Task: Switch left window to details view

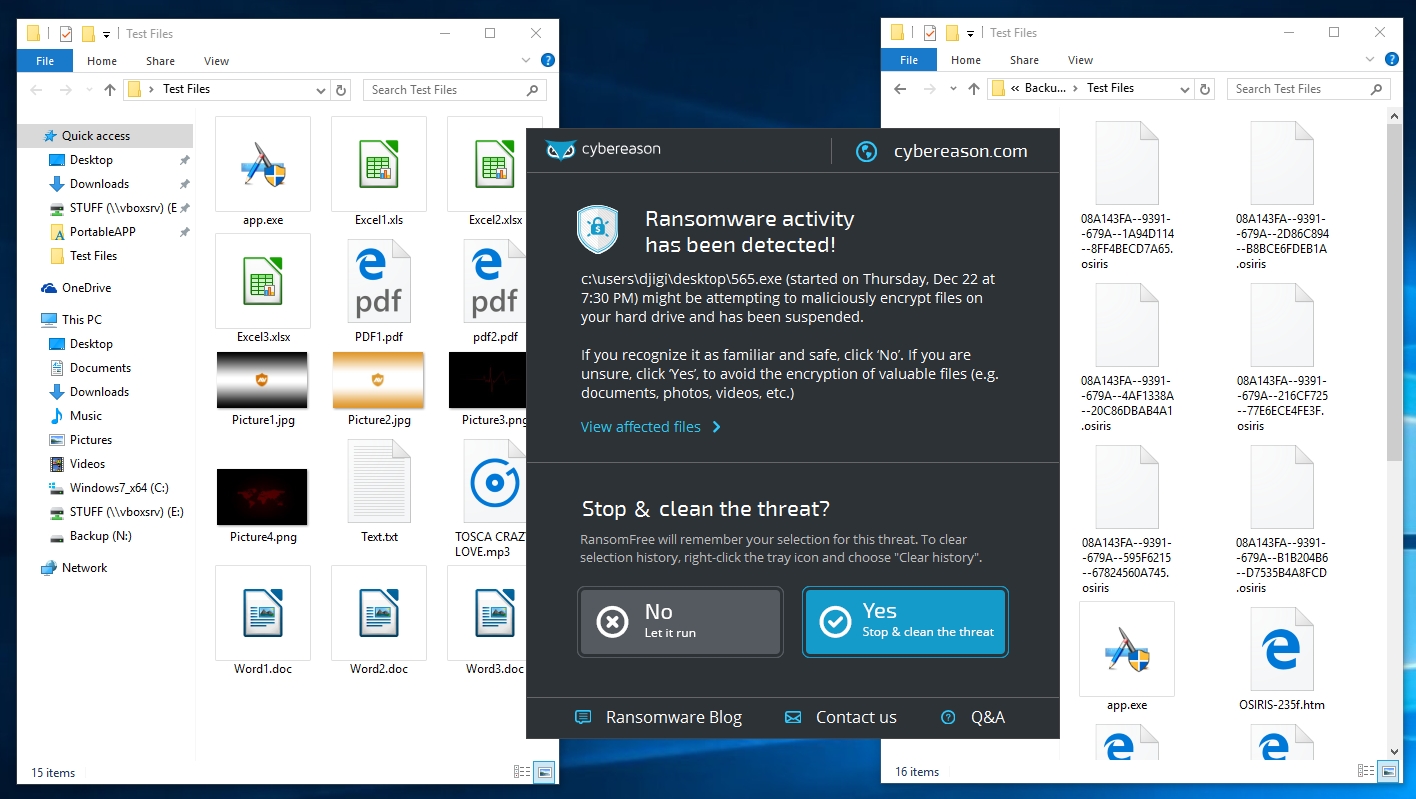Action: pyautogui.click(x=521, y=771)
